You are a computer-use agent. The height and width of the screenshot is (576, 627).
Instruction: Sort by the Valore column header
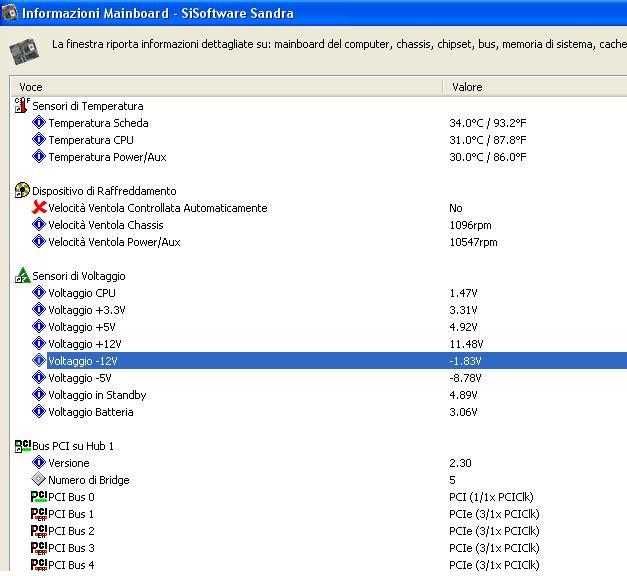tap(535, 87)
